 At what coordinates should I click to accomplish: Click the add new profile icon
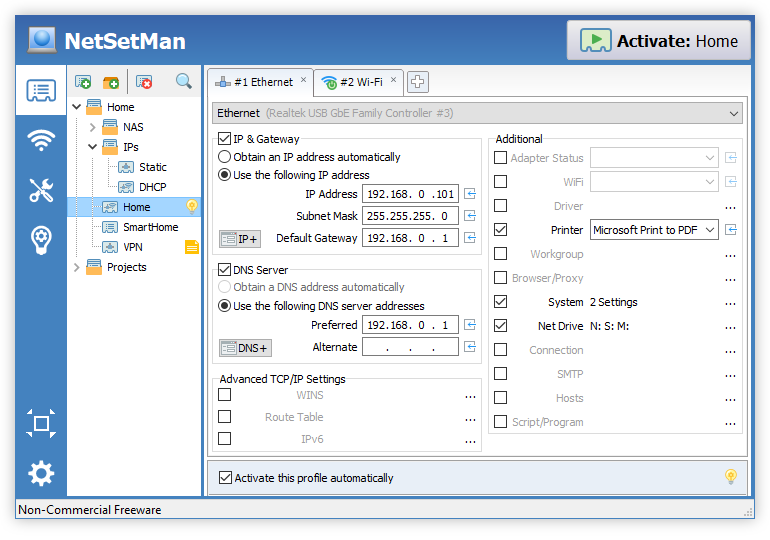(x=83, y=81)
